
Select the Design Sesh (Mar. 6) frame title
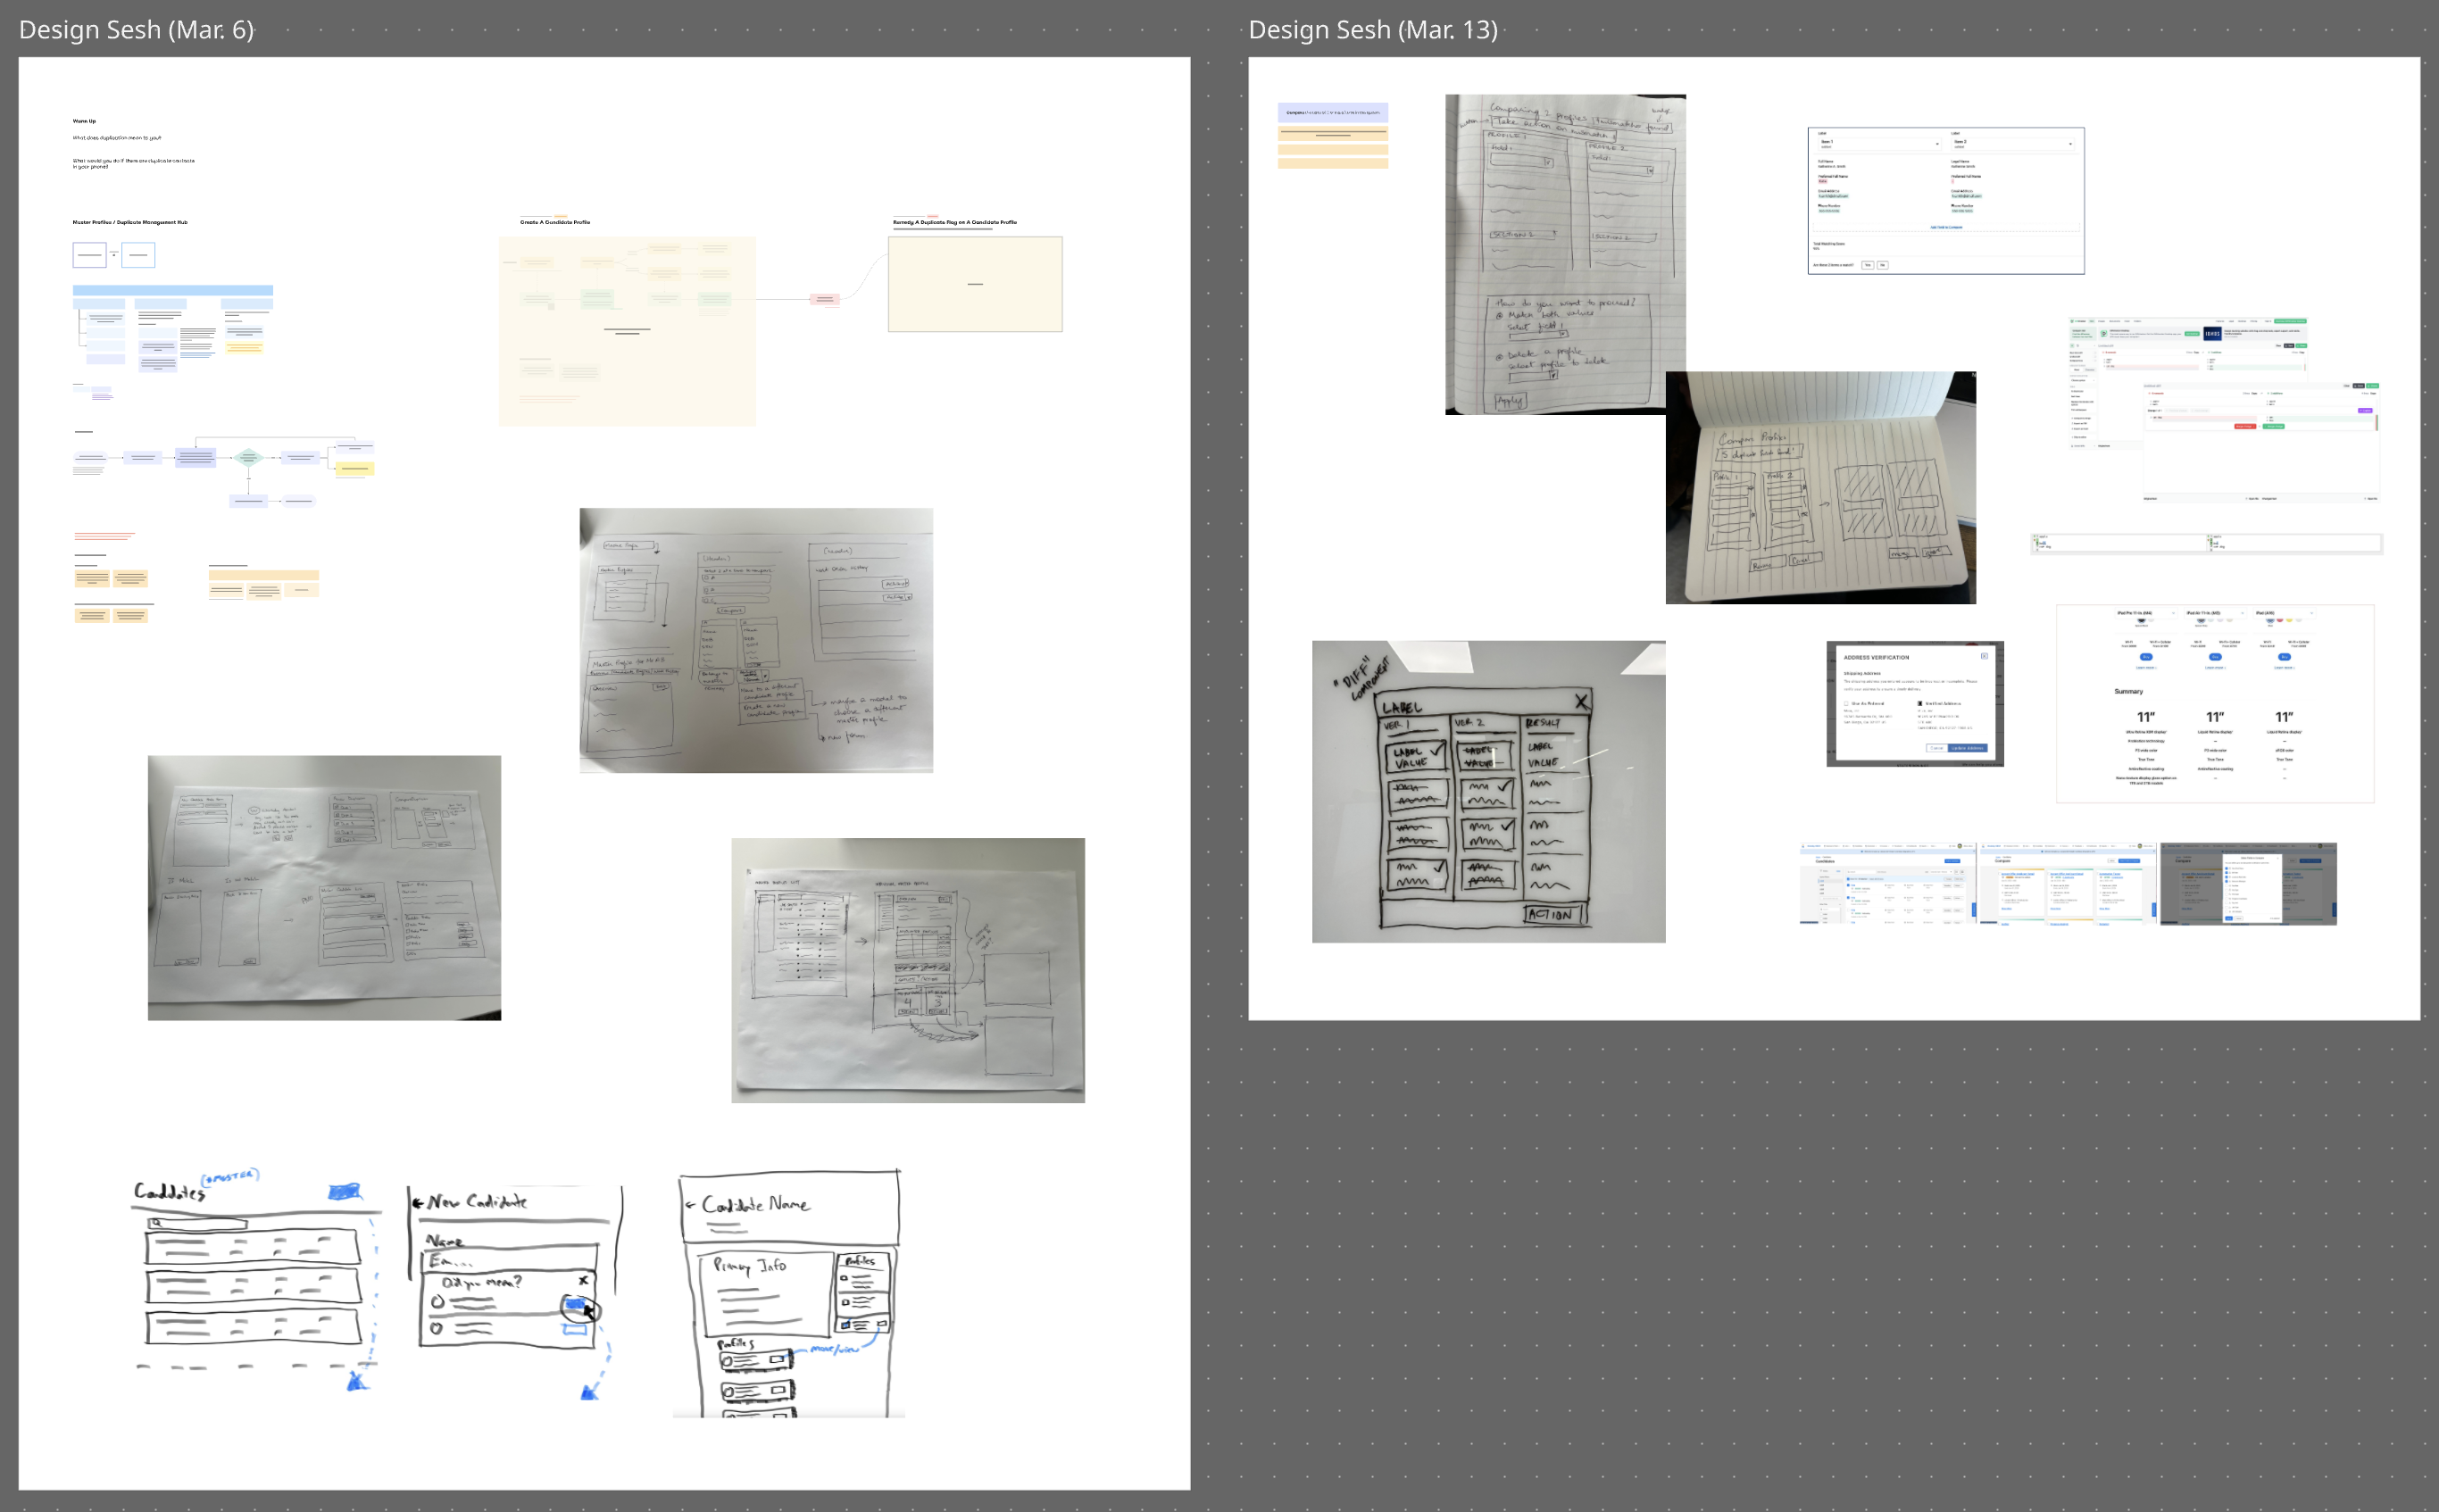136,30
